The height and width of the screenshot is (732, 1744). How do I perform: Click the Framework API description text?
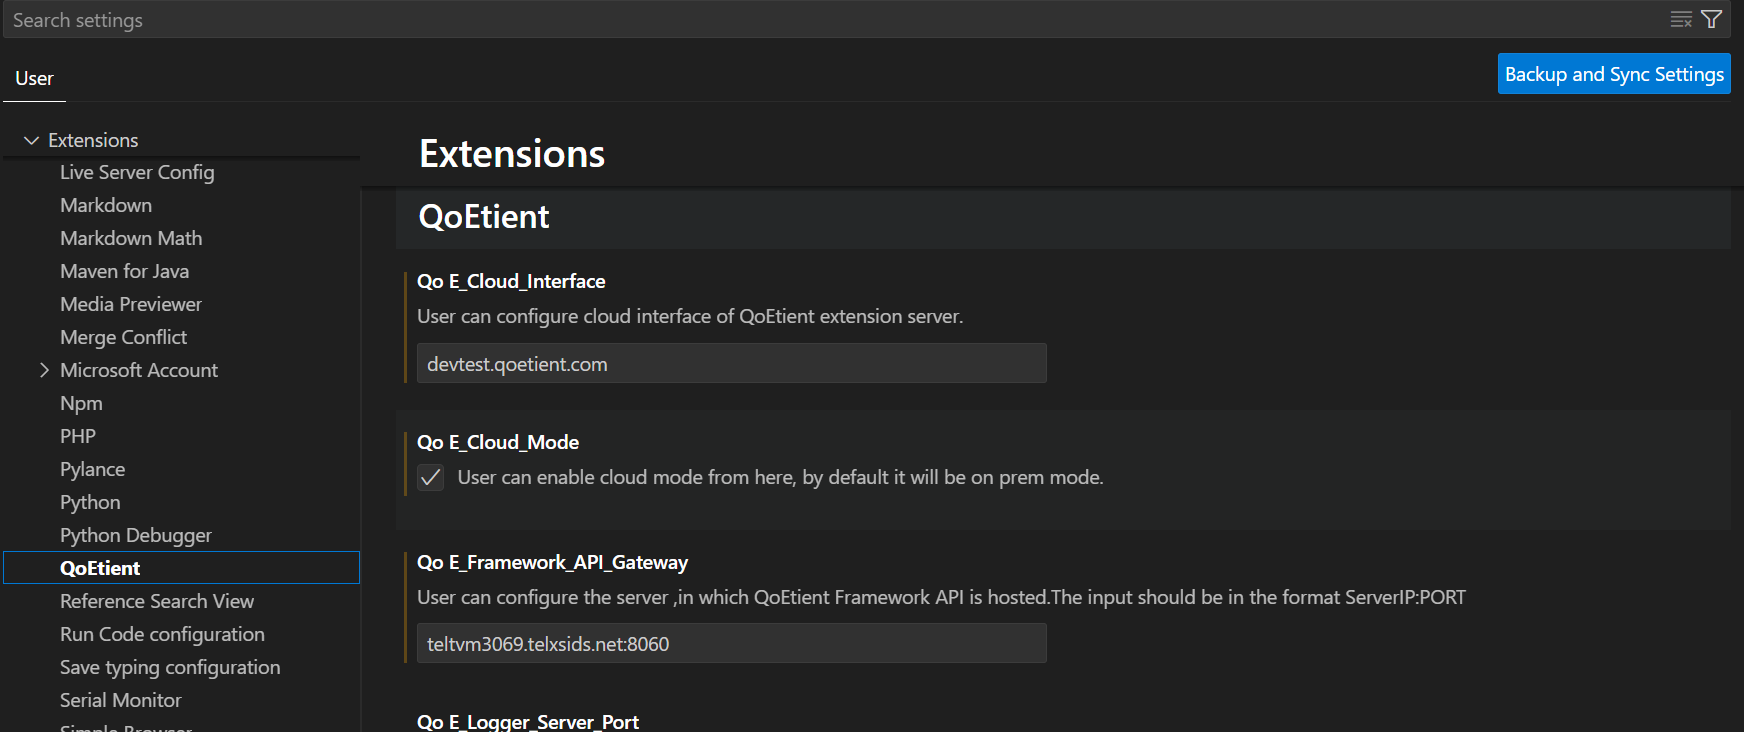pos(941,597)
